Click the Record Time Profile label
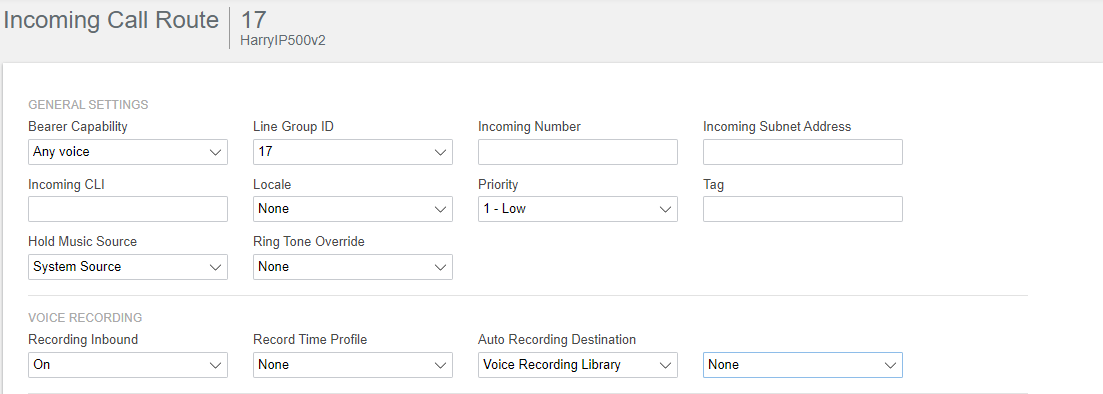Screen dimensions: 1103x394 (310, 340)
